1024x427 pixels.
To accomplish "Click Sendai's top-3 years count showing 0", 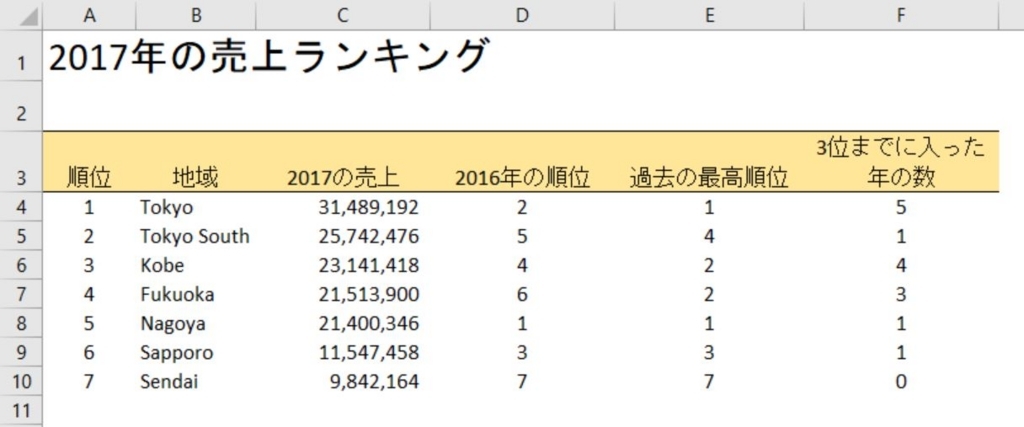I will coord(901,381).
